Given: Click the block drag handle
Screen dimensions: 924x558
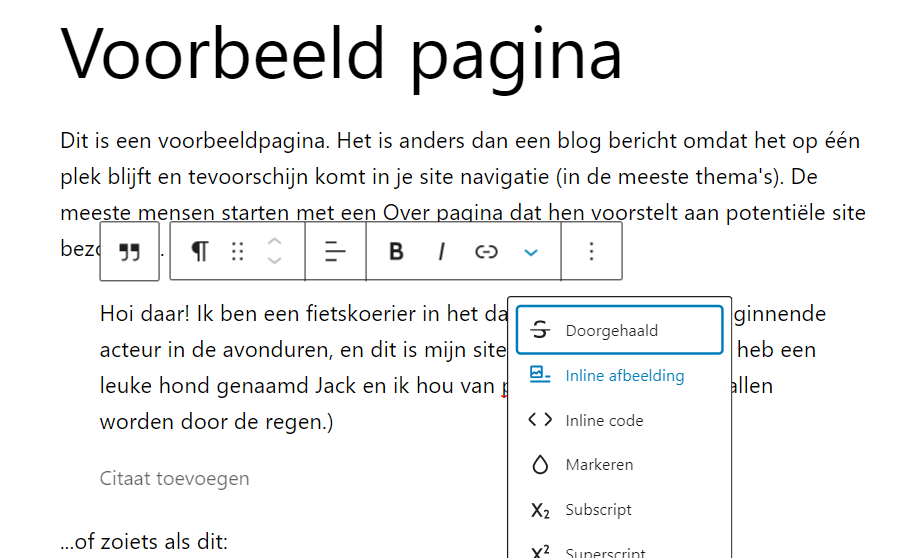Looking at the screenshot, I should [x=237, y=251].
